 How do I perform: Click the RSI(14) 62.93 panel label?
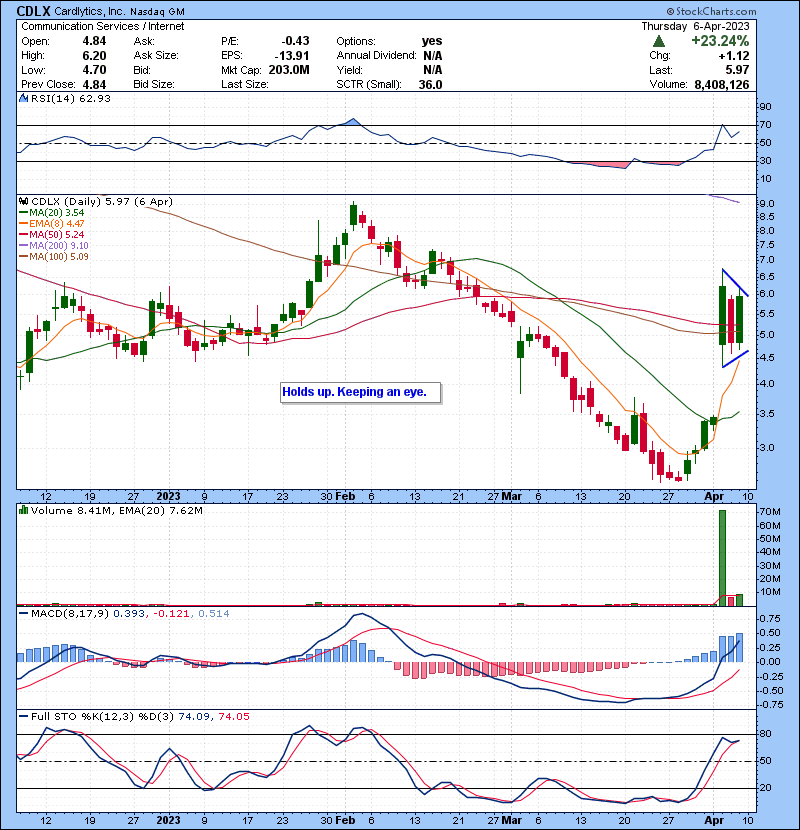coord(71,98)
